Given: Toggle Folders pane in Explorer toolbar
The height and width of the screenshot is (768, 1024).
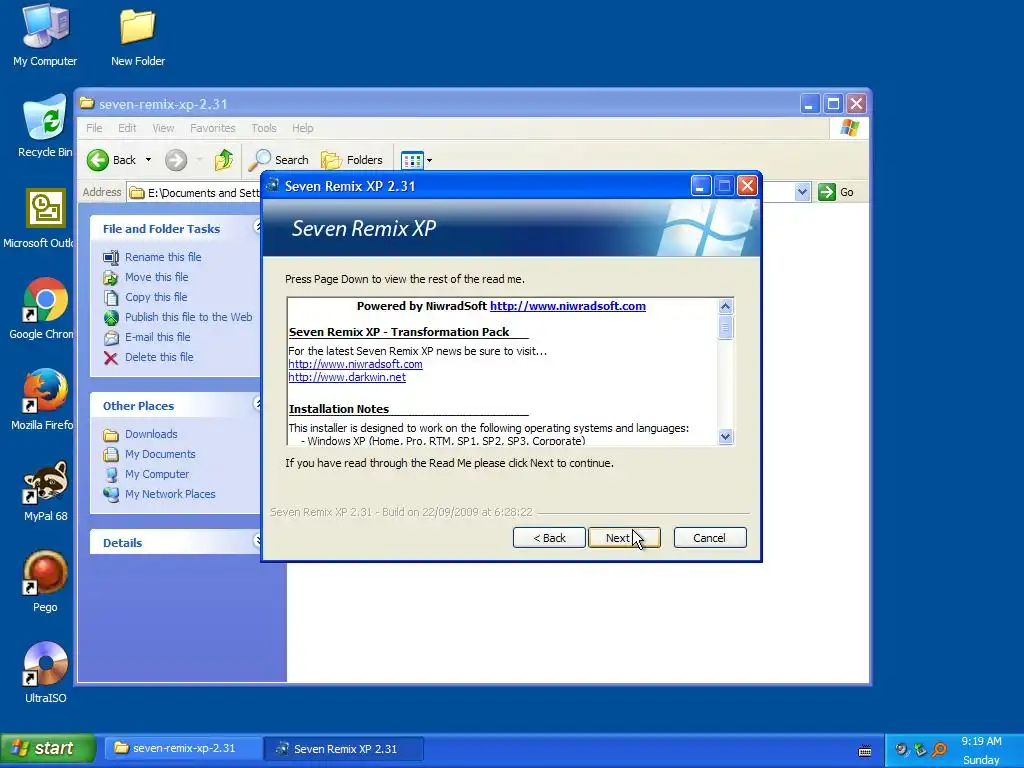Looking at the screenshot, I should (351, 160).
